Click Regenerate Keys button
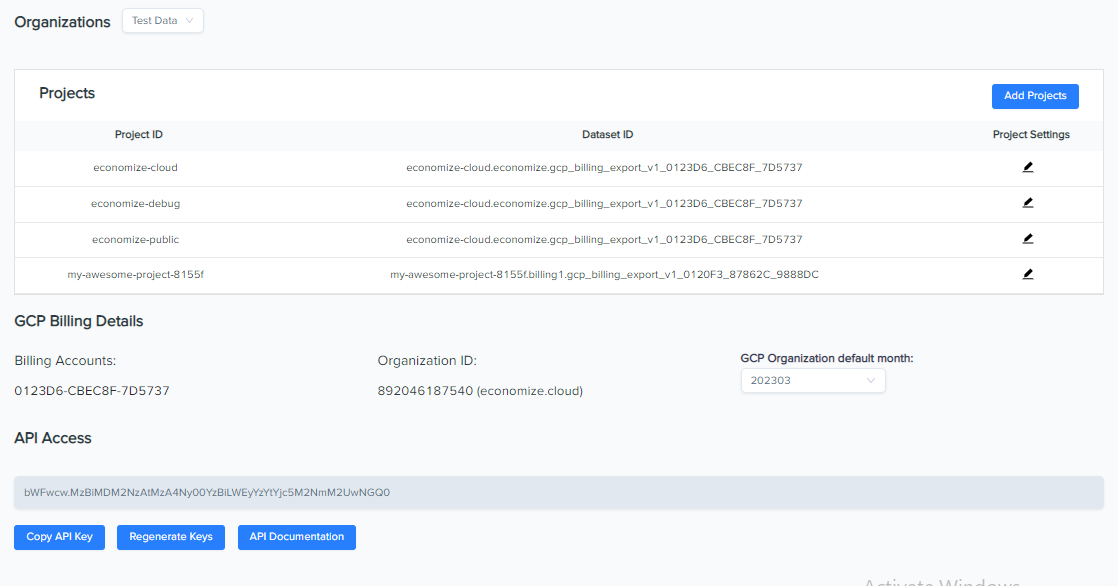Screen dimensions: 1118x586 coord(170,537)
